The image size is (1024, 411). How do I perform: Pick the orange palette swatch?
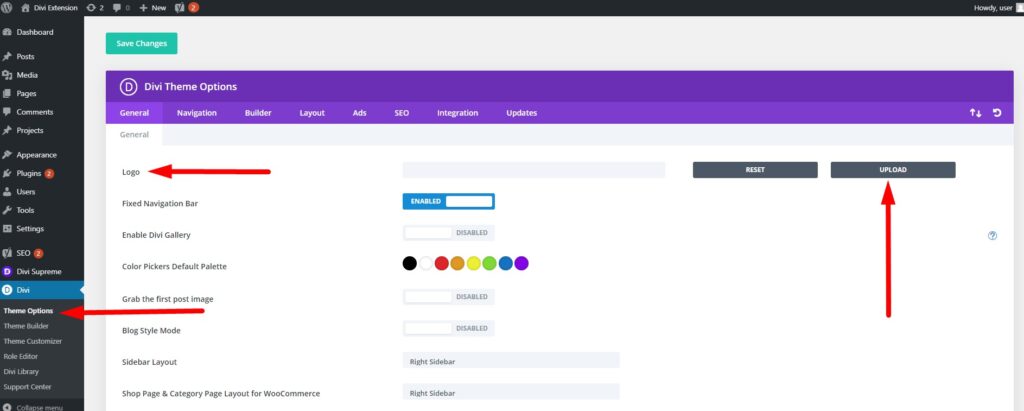click(457, 263)
